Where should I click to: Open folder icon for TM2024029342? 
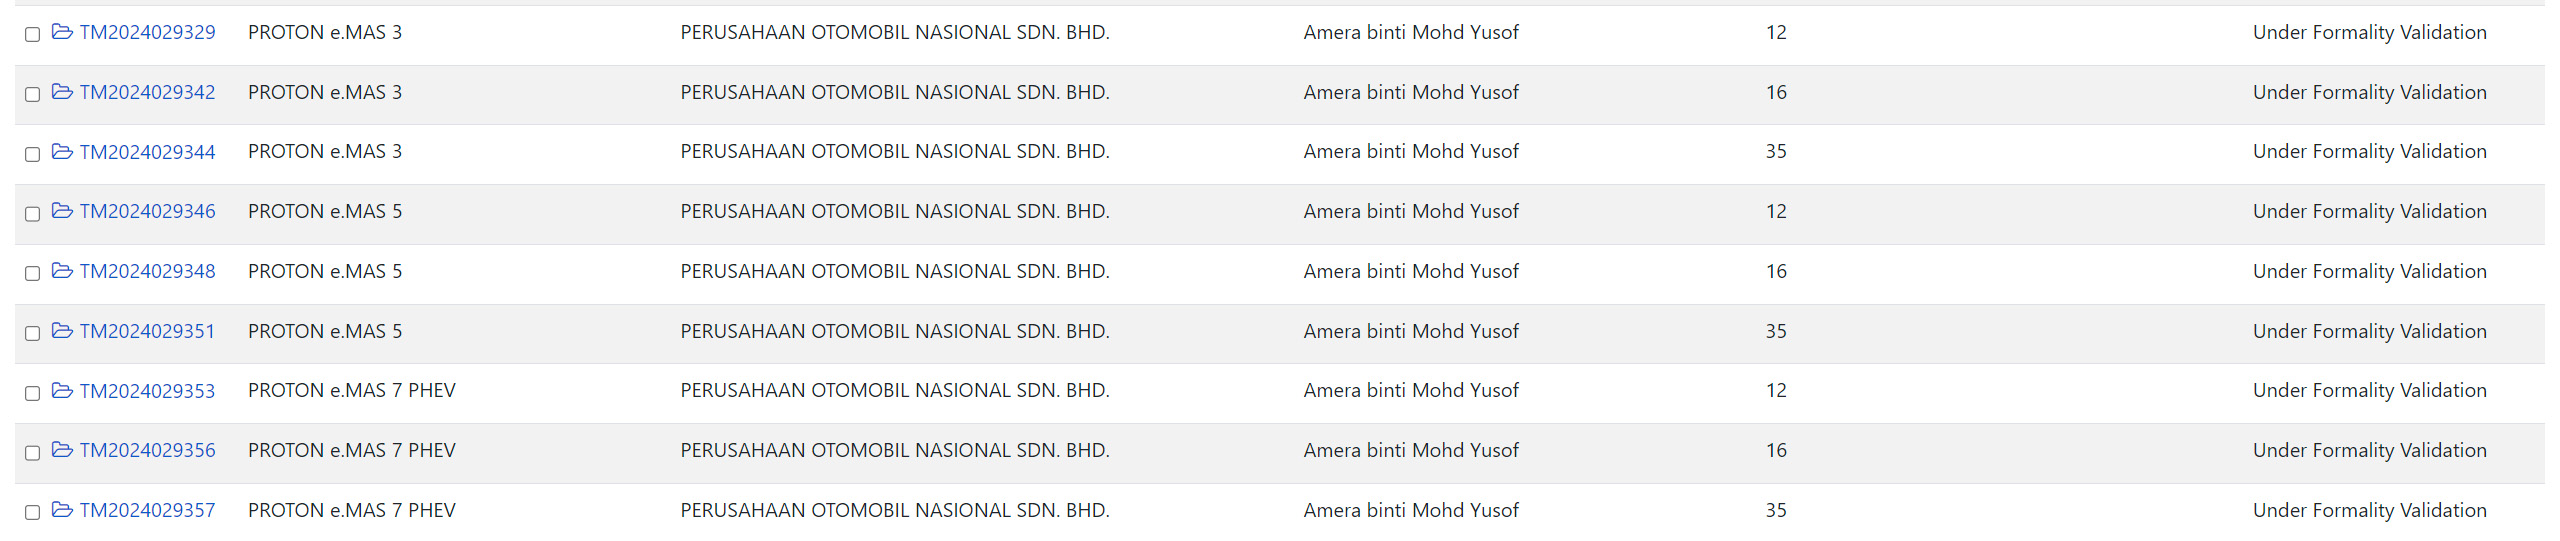[x=62, y=92]
